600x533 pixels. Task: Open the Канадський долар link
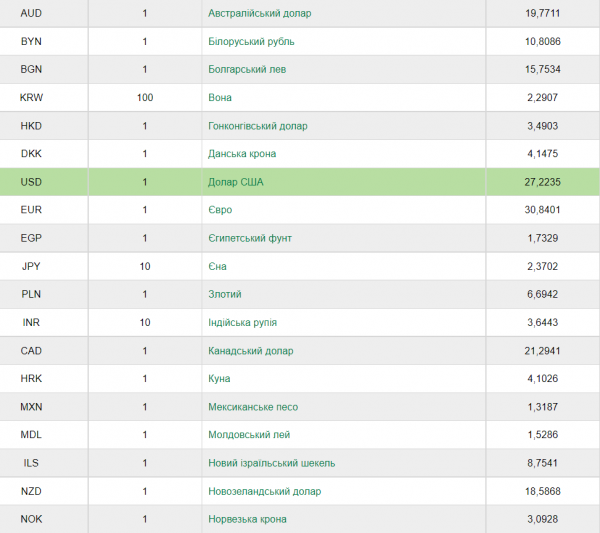pyautogui.click(x=251, y=351)
